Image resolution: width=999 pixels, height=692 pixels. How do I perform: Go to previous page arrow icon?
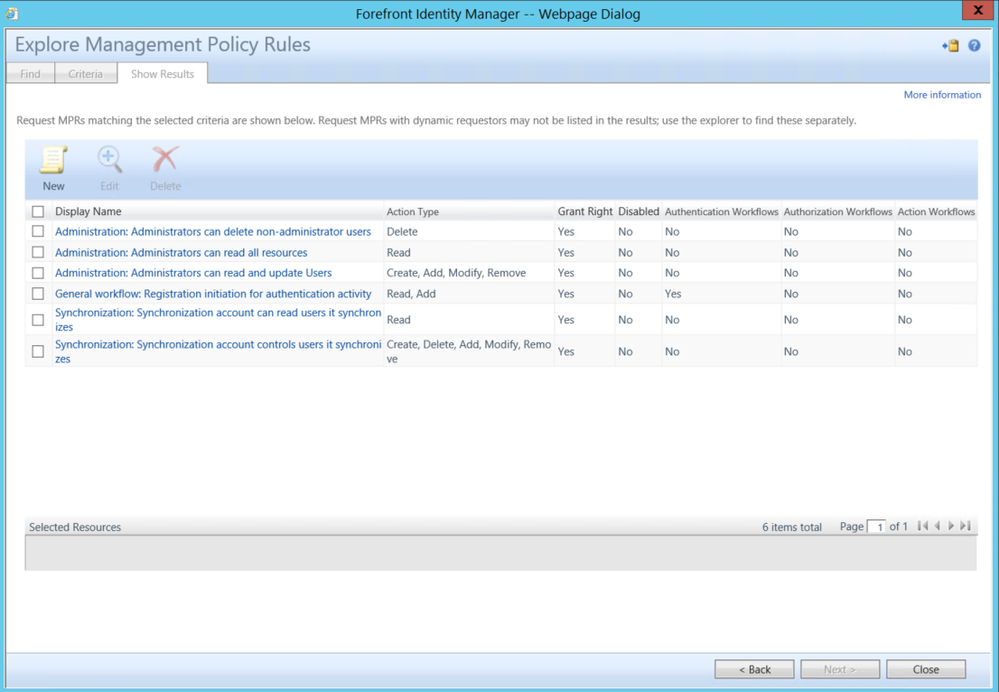[x=937, y=526]
